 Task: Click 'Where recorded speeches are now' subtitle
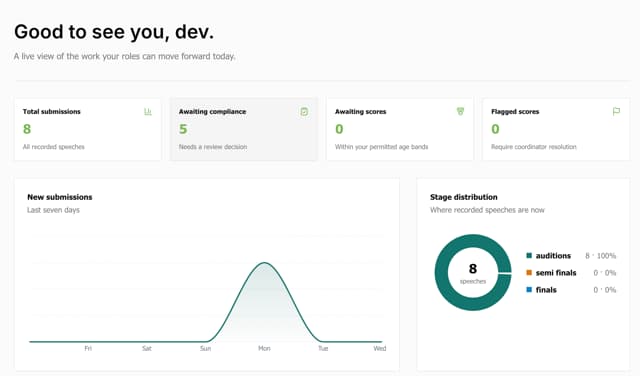[487, 210]
